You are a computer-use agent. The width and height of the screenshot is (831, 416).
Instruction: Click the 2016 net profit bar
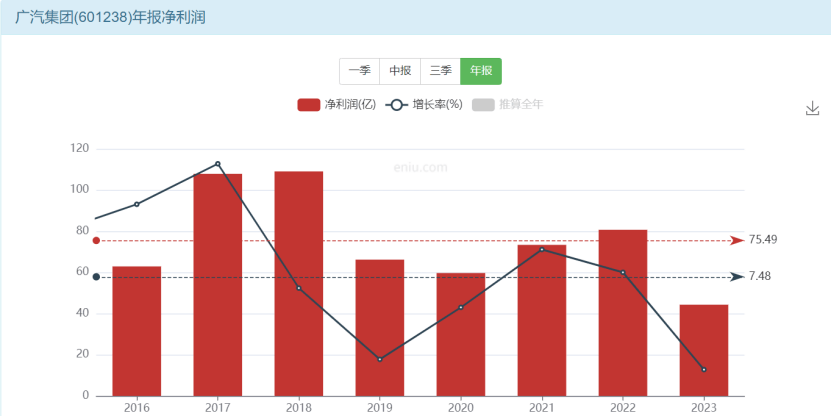tap(137, 331)
